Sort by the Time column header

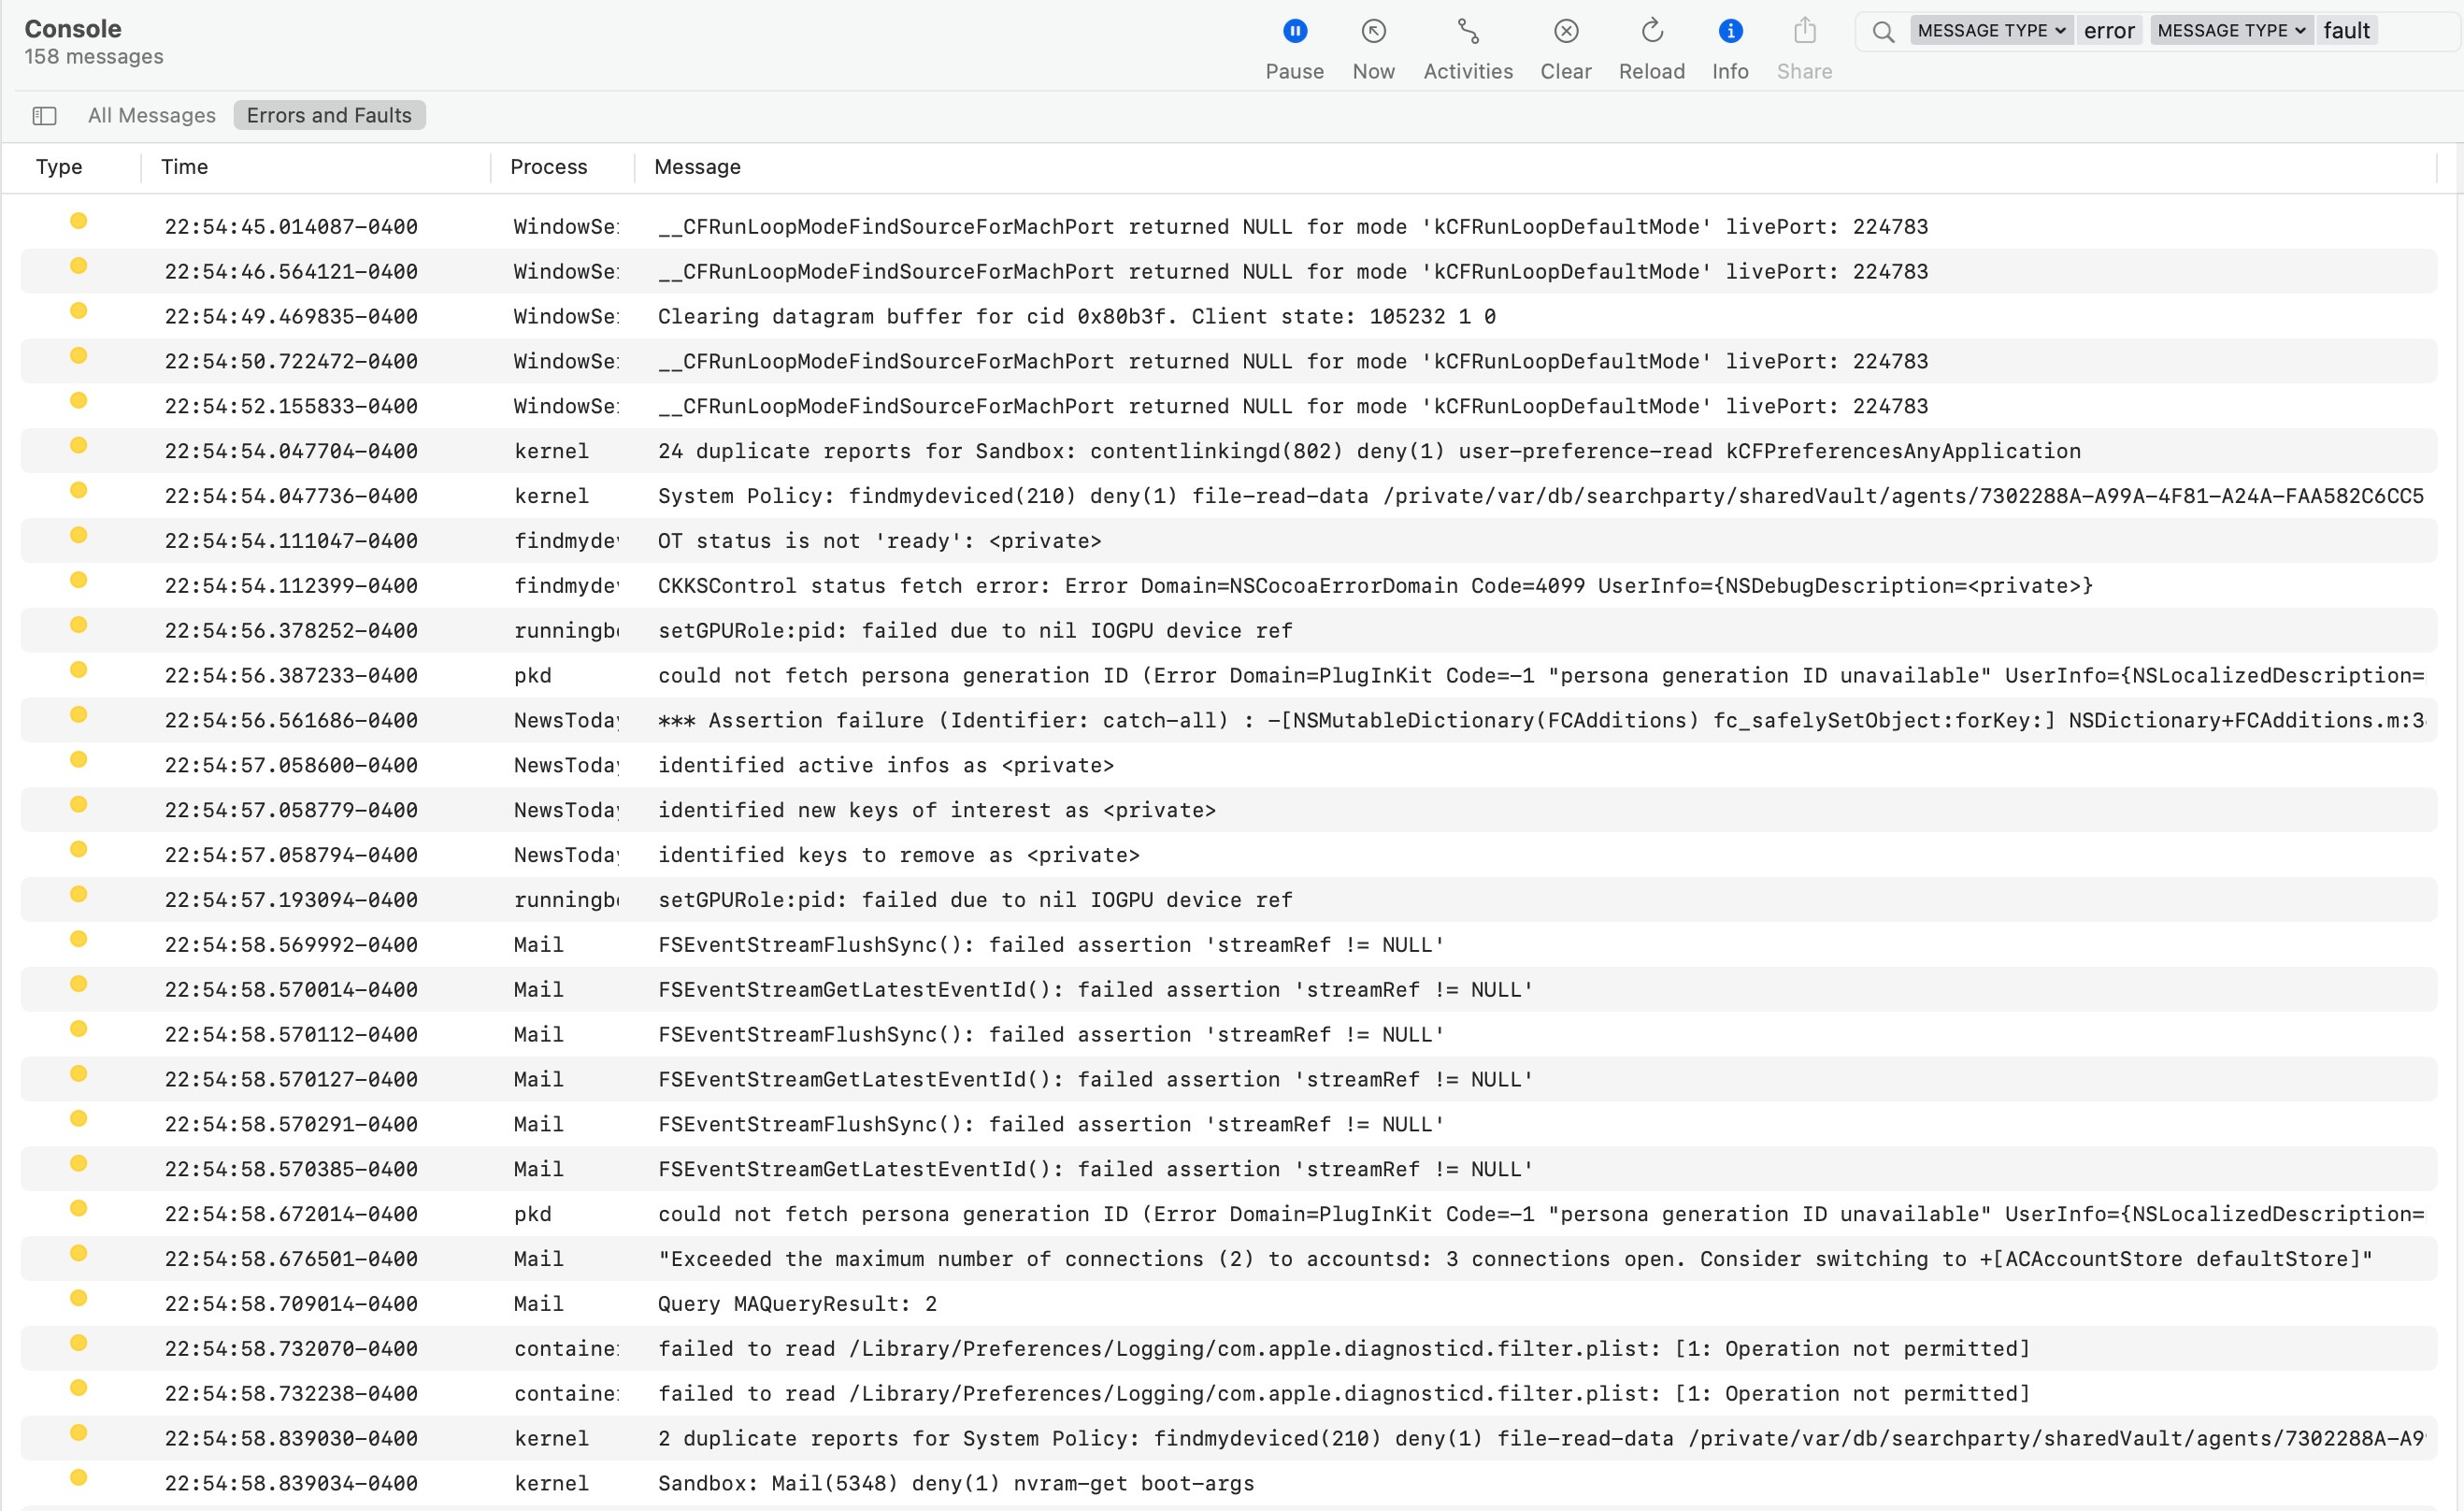click(185, 167)
